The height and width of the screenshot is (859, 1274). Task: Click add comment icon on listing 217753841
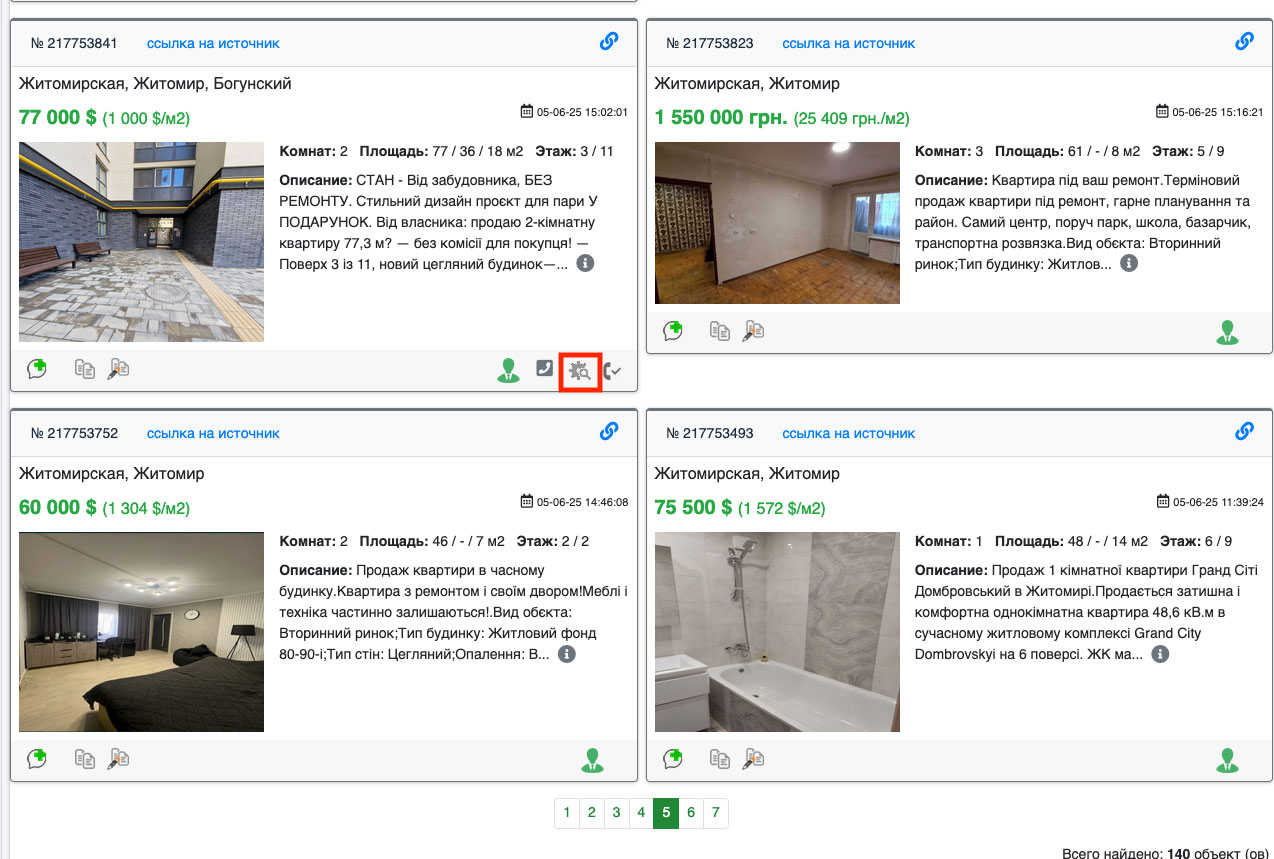[x=37, y=369]
